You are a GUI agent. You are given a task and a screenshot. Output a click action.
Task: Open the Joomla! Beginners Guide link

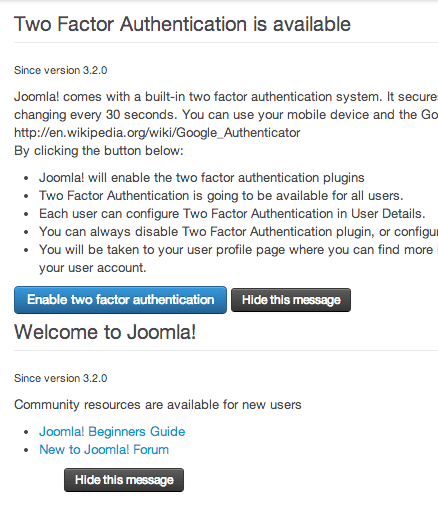(x=112, y=432)
